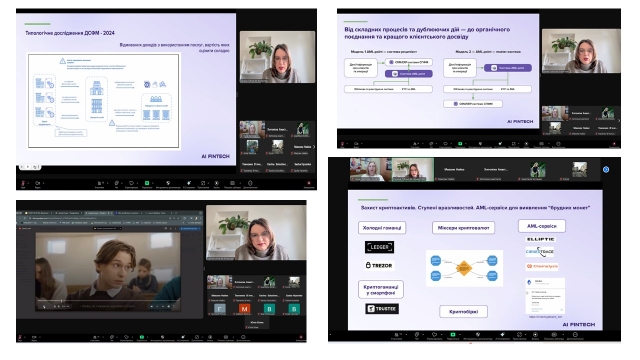Click blue next-participants arrow in криптоактивів window
Viewport: 640px width, 360px height.
606,169
